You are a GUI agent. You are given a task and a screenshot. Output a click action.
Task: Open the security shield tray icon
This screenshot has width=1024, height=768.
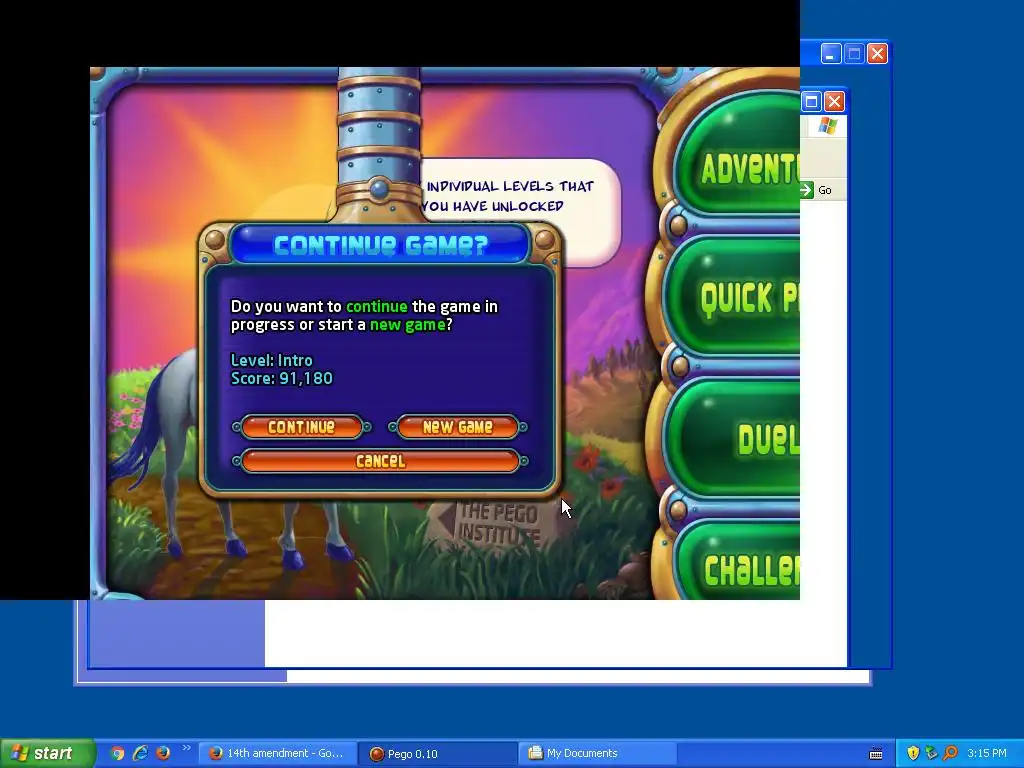click(x=913, y=753)
